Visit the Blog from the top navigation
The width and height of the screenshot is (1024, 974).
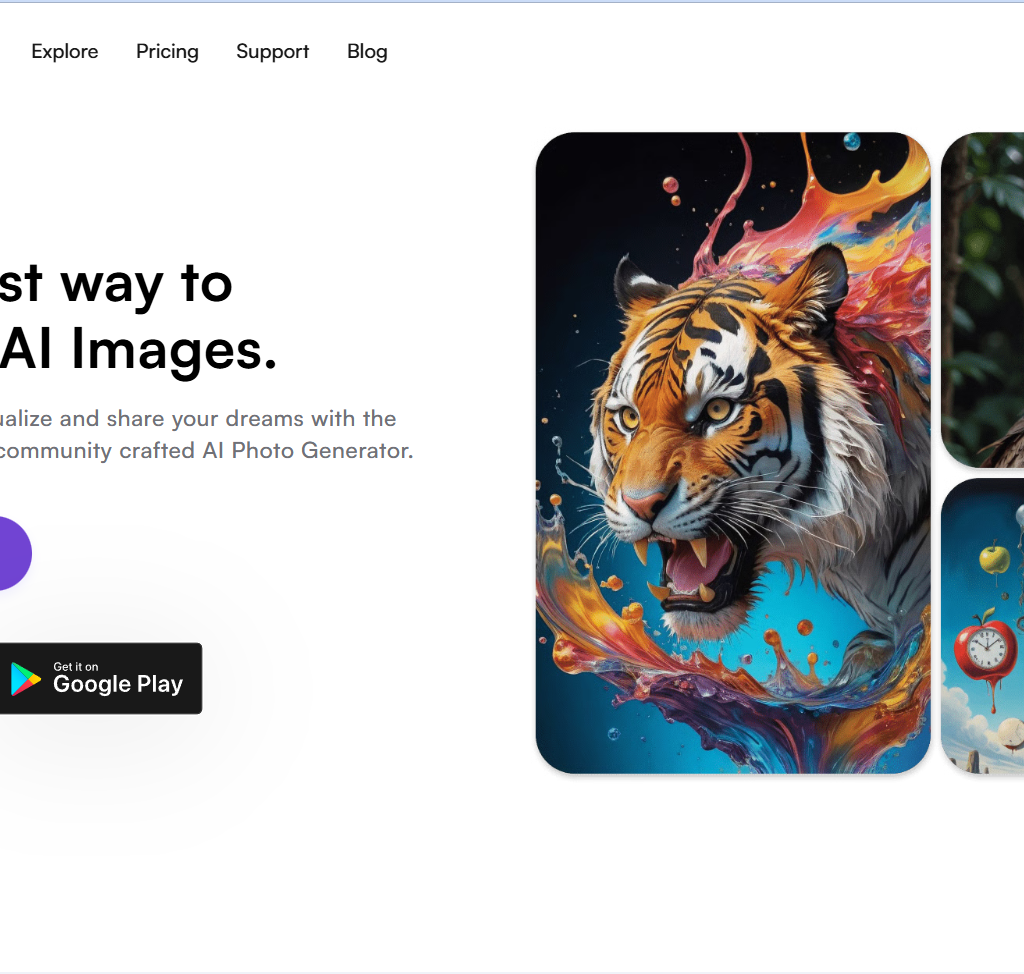[x=367, y=52]
